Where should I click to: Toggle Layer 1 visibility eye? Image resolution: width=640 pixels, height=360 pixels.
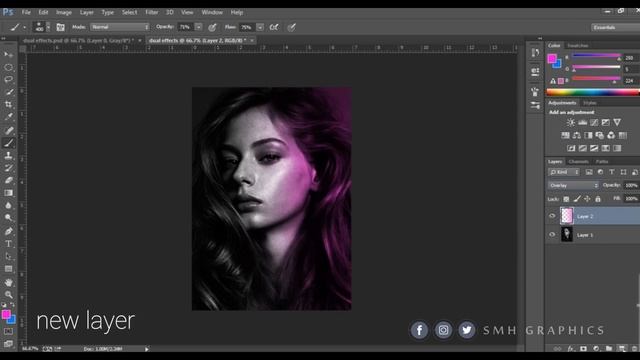tap(552, 235)
